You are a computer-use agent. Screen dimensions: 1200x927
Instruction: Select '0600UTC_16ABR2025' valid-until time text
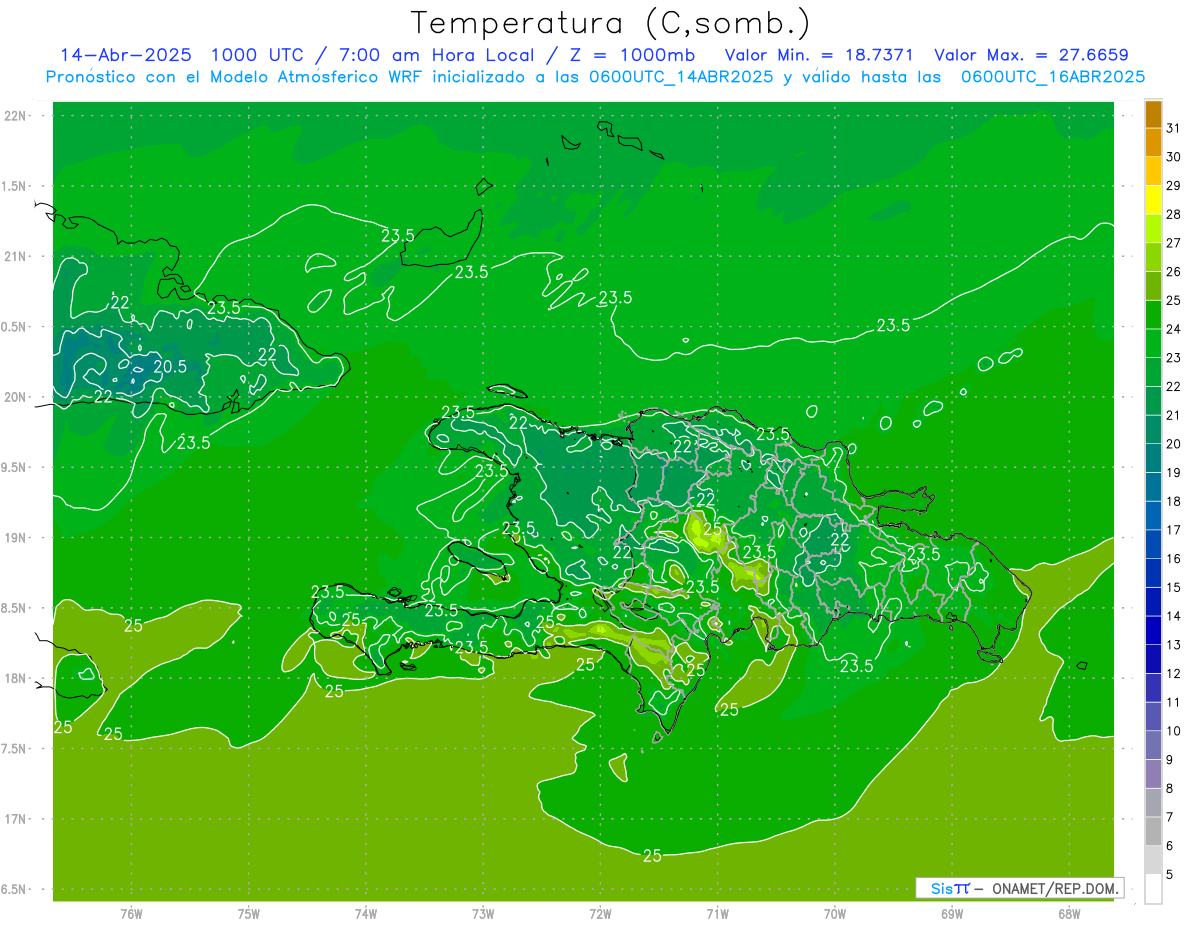(x=1053, y=77)
